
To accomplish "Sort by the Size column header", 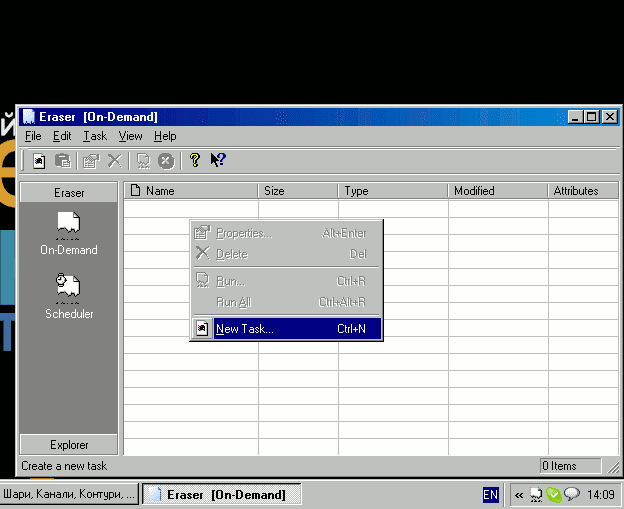I will 298,191.
